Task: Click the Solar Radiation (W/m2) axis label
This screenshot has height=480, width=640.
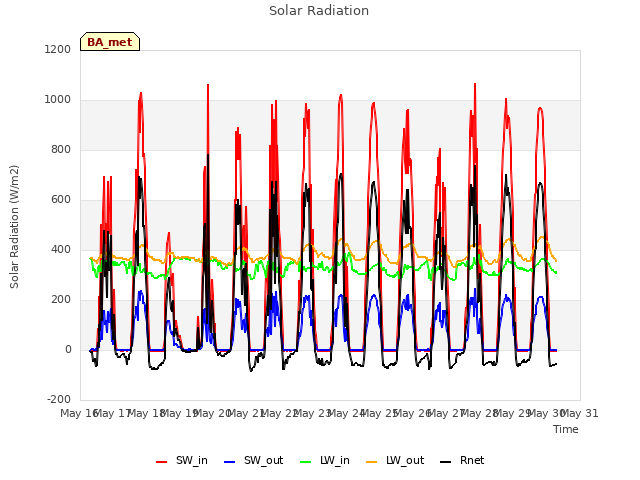Action: click(x=14, y=227)
